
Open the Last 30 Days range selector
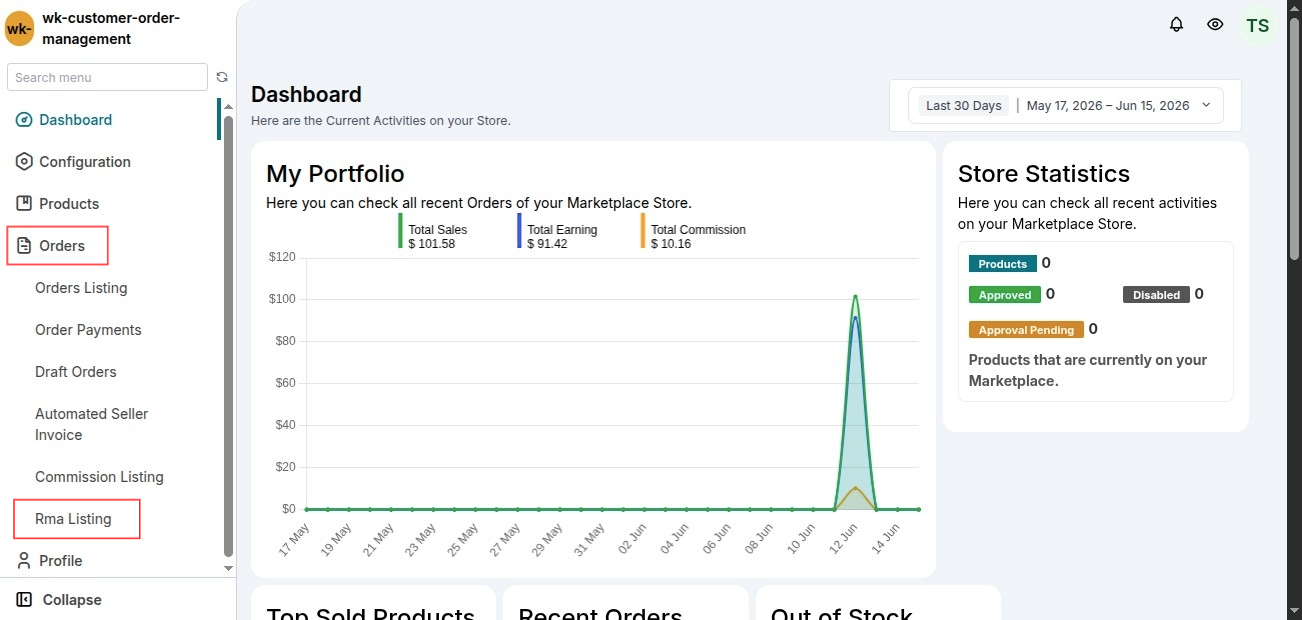[964, 105]
